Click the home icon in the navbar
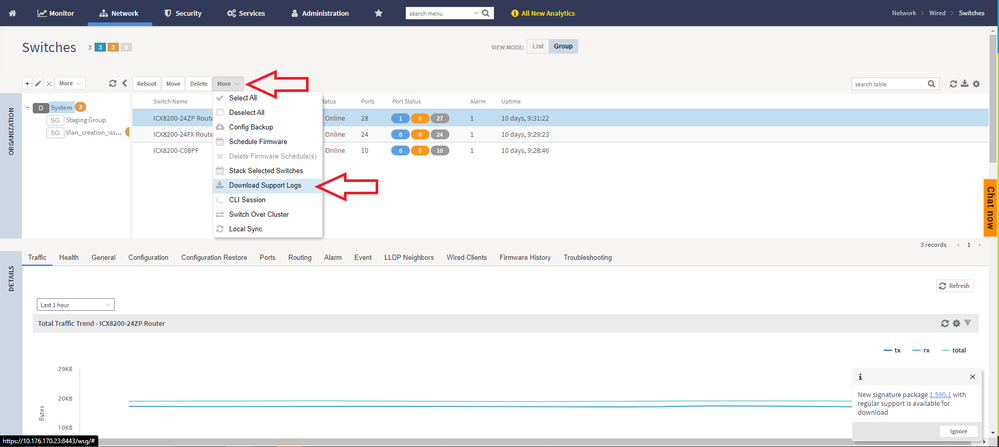The image size is (999, 447). click(x=12, y=13)
